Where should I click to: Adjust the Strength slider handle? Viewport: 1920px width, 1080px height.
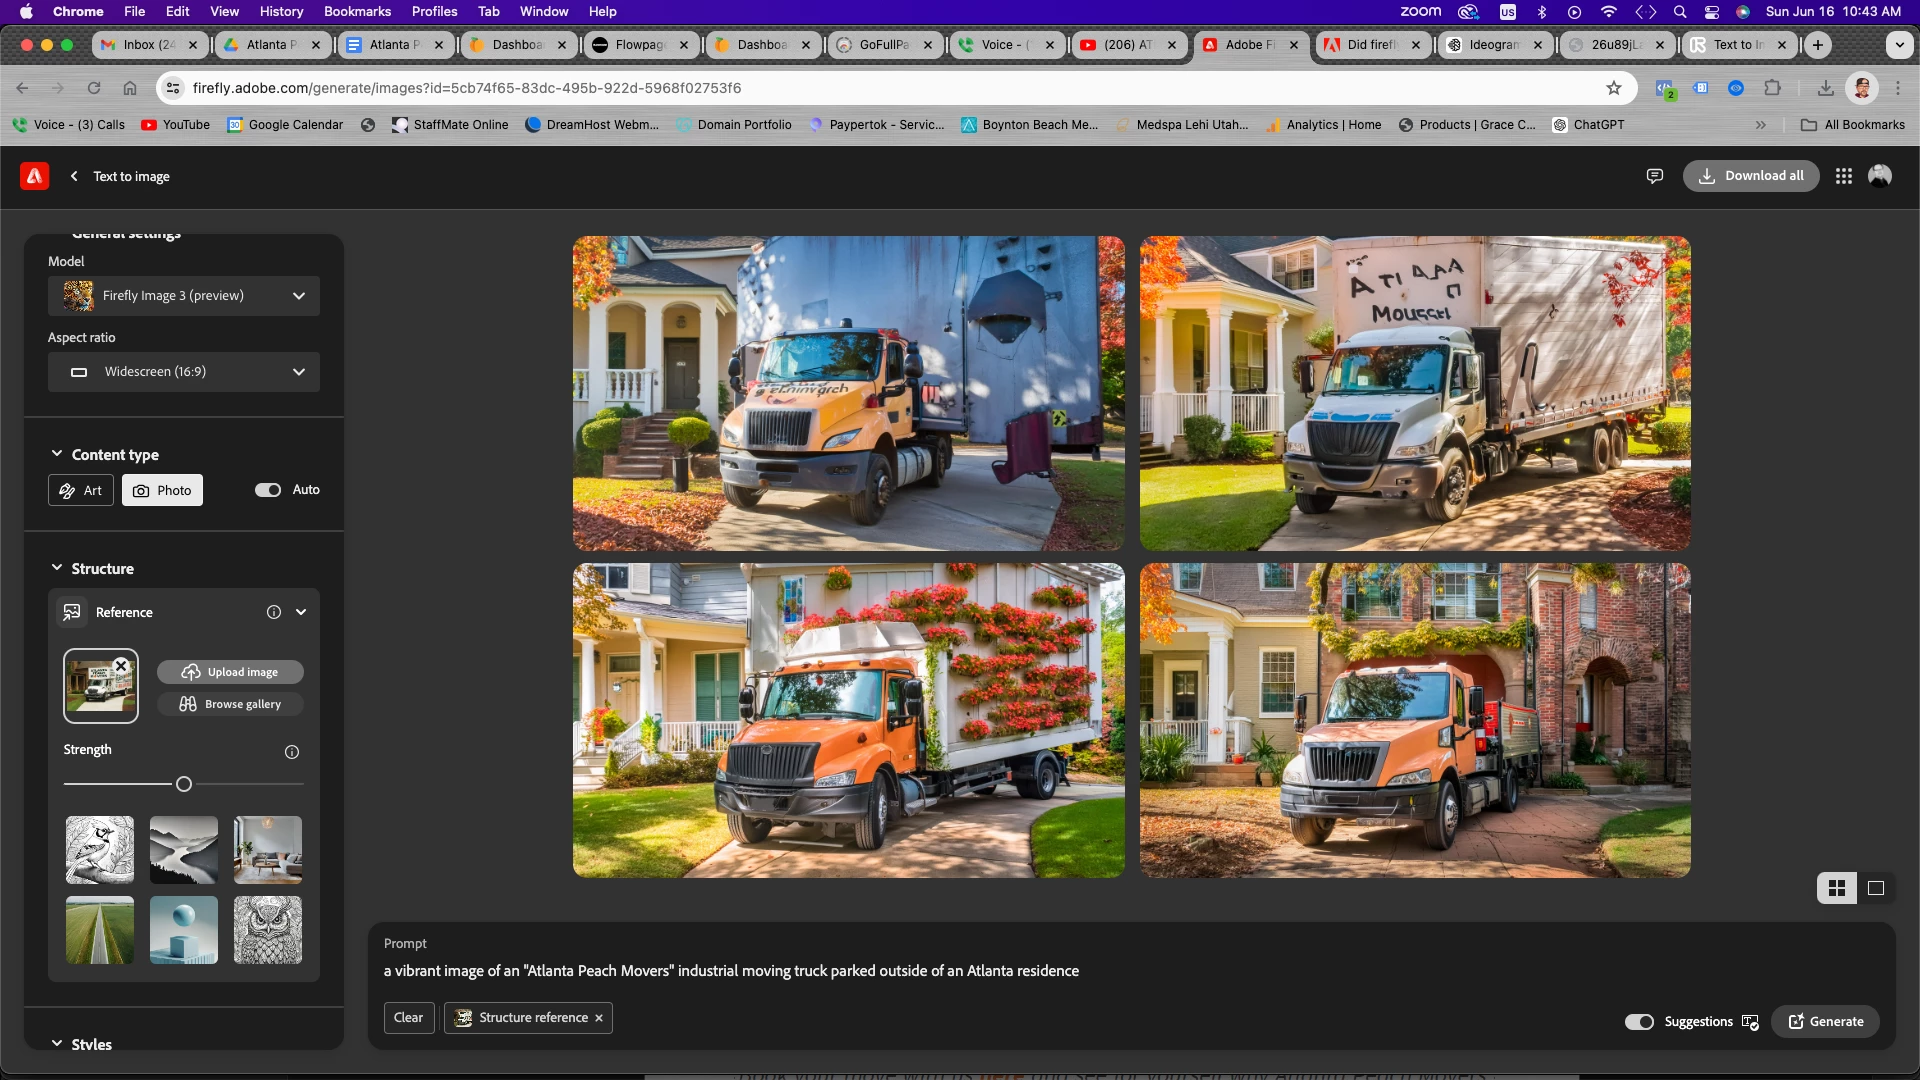tap(184, 785)
